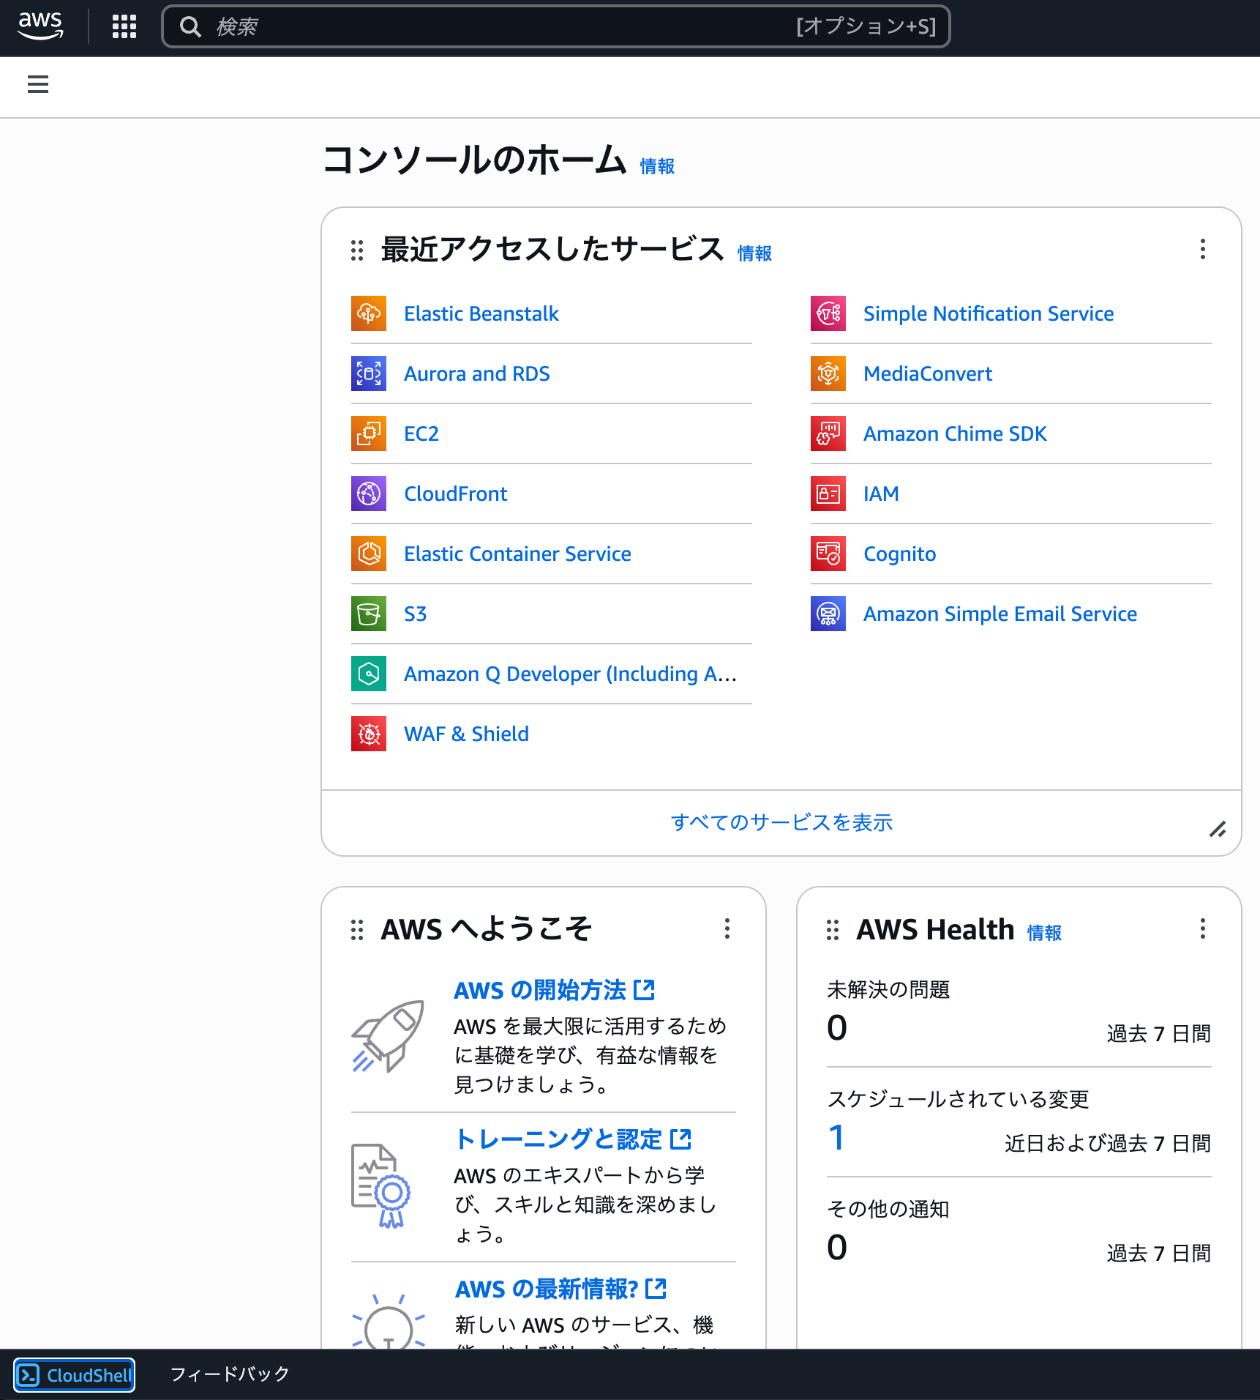Open the Elastic Container Service link
The width and height of the screenshot is (1260, 1400).
click(517, 554)
